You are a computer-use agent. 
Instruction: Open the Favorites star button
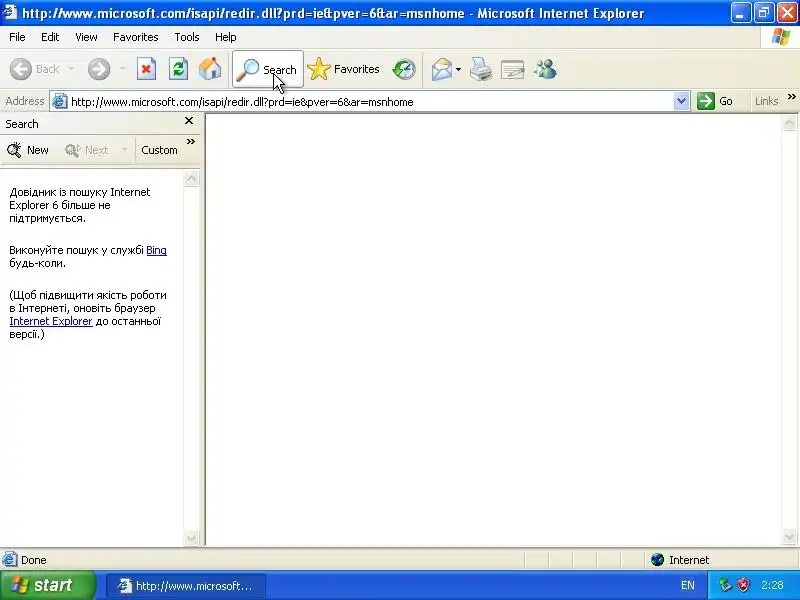[344, 69]
